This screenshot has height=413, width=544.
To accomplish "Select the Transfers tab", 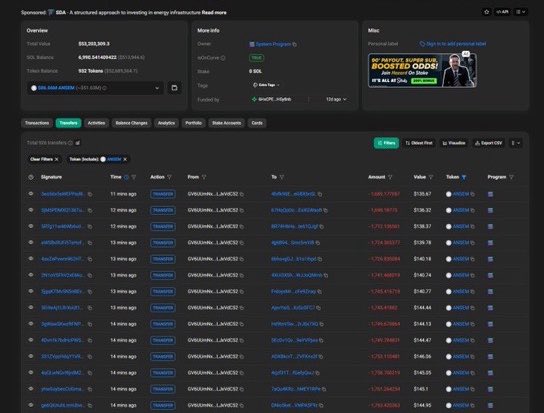I will coord(68,123).
